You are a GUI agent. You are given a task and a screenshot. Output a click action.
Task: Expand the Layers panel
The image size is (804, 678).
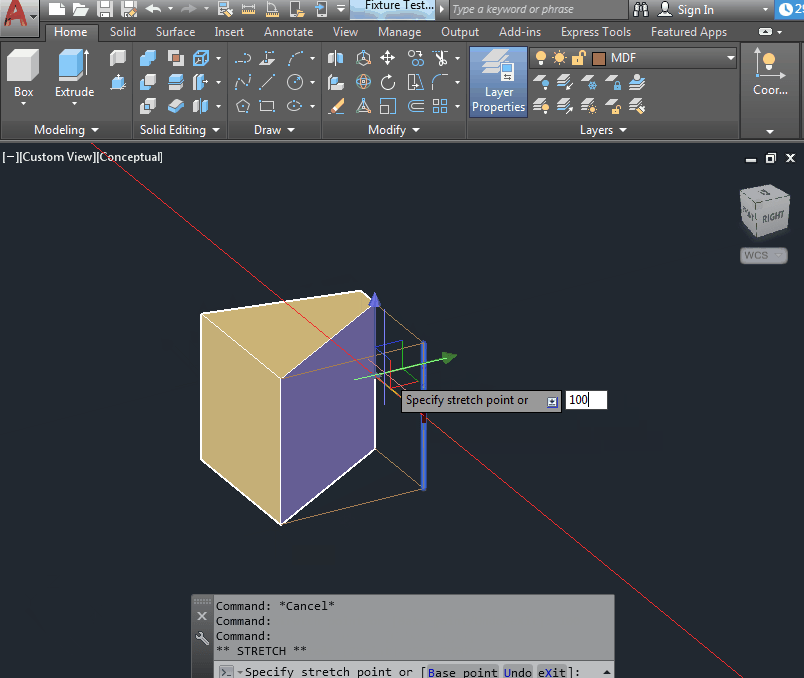coord(603,130)
